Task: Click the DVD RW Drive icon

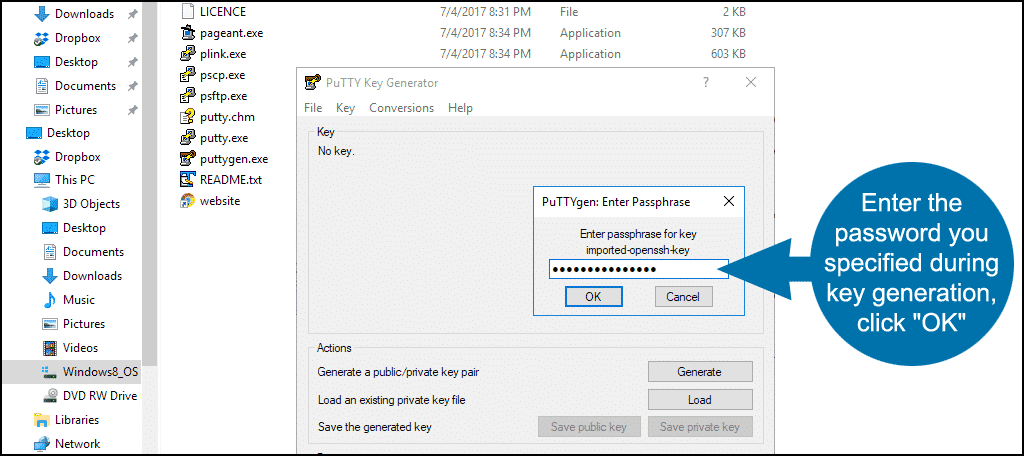Action: click(50, 395)
